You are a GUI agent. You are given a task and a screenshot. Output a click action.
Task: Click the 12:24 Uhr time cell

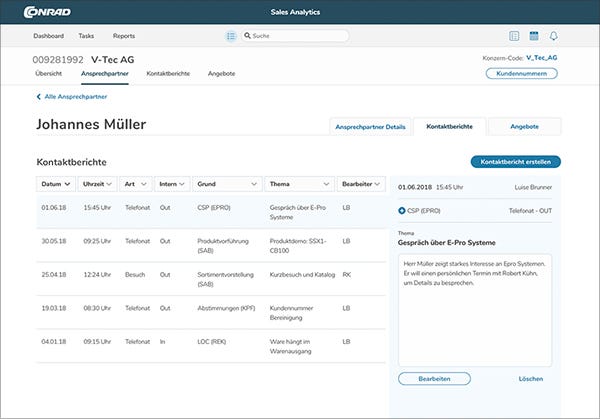click(x=97, y=275)
